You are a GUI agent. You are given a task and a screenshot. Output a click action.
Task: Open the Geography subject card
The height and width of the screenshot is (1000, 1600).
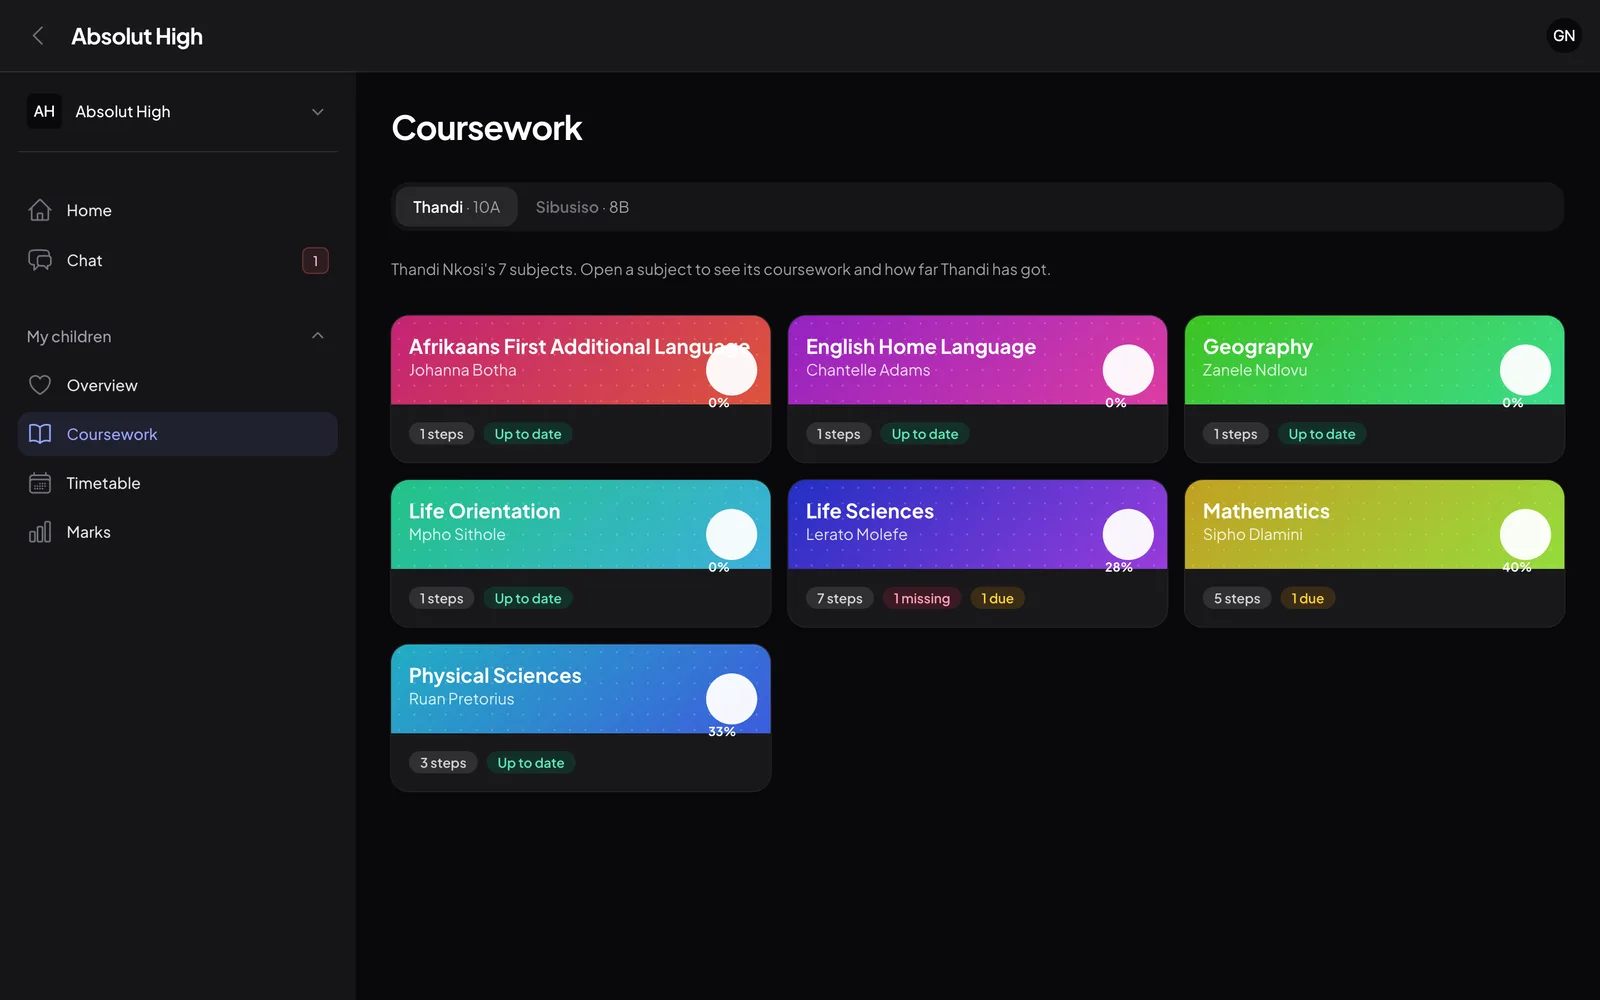pyautogui.click(x=1375, y=389)
